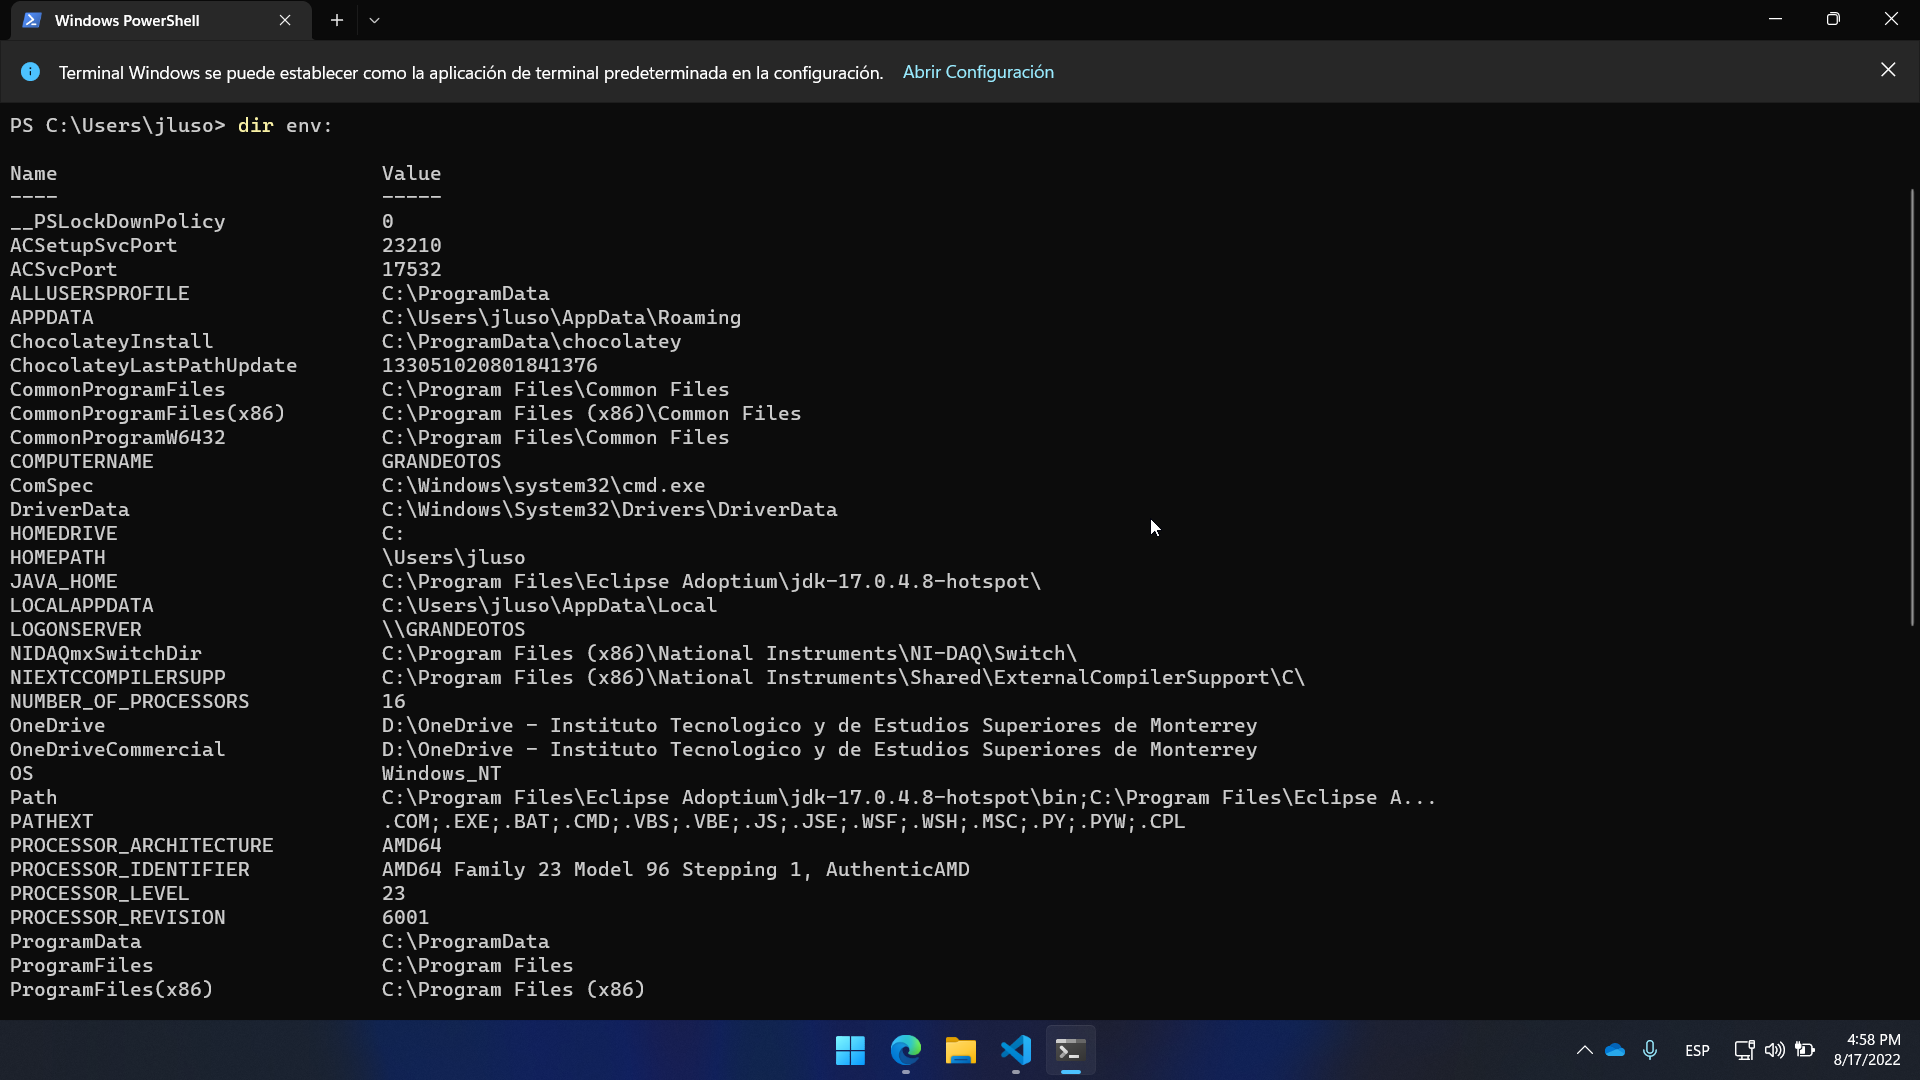This screenshot has width=1920, height=1080.
Task: Click the network icon in the system tray
Action: [x=1744, y=1050]
